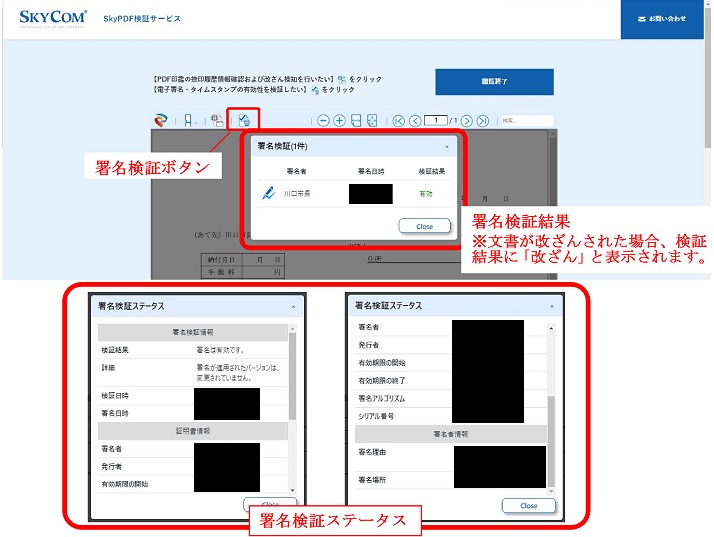The width and height of the screenshot is (714, 537).
Task: Close the 署名検証(1件) dialog with its X
Action: [447, 147]
